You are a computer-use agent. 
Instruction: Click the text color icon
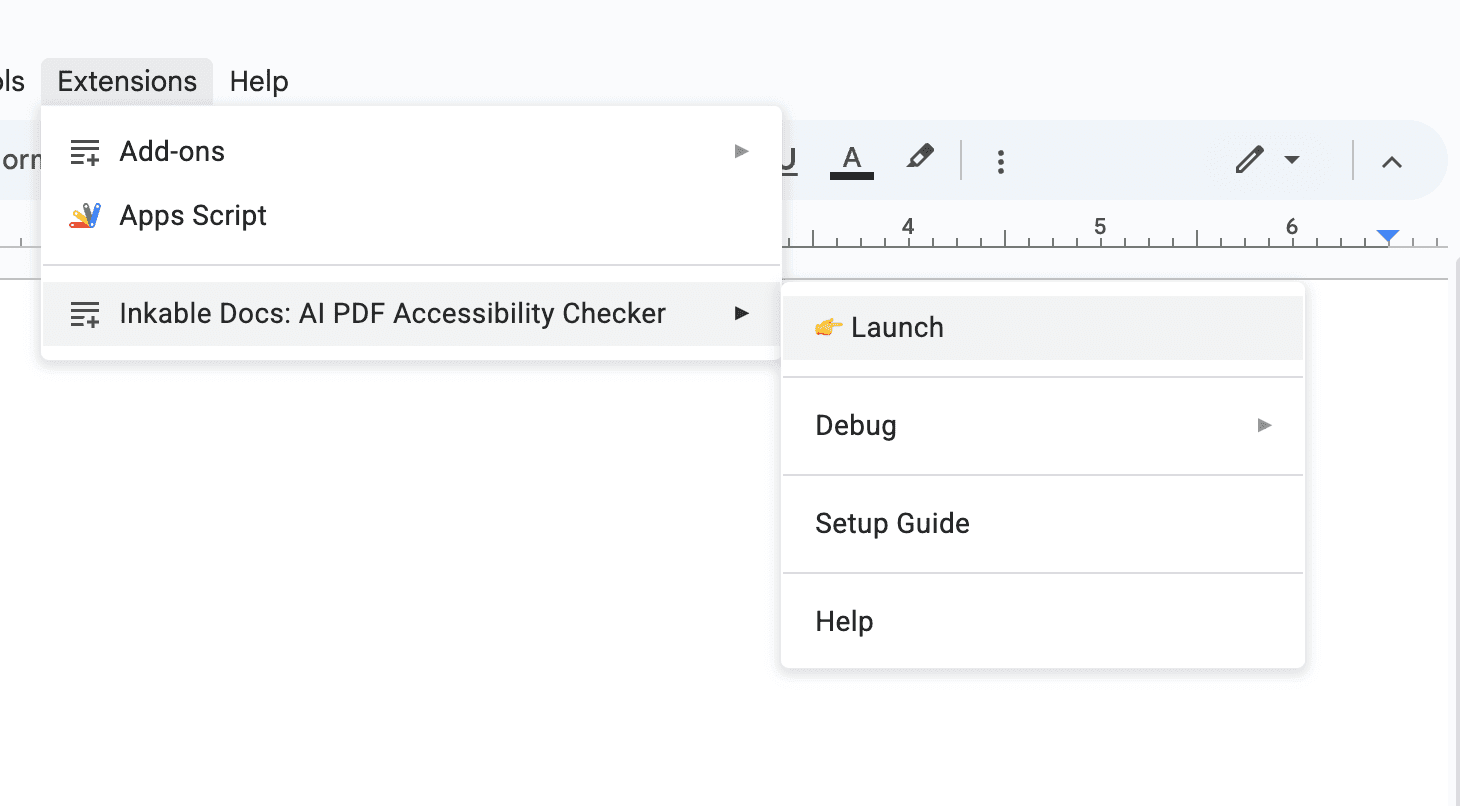click(851, 158)
